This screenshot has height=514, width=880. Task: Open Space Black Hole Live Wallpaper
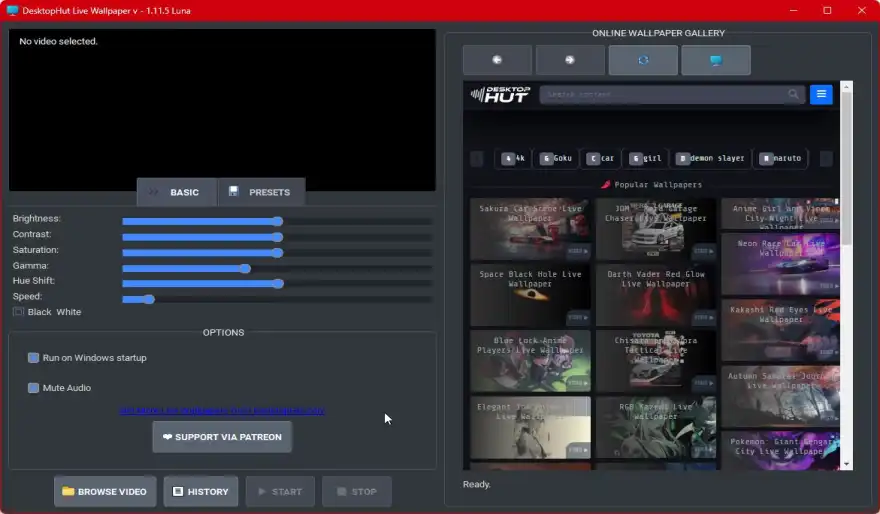[x=530, y=295]
